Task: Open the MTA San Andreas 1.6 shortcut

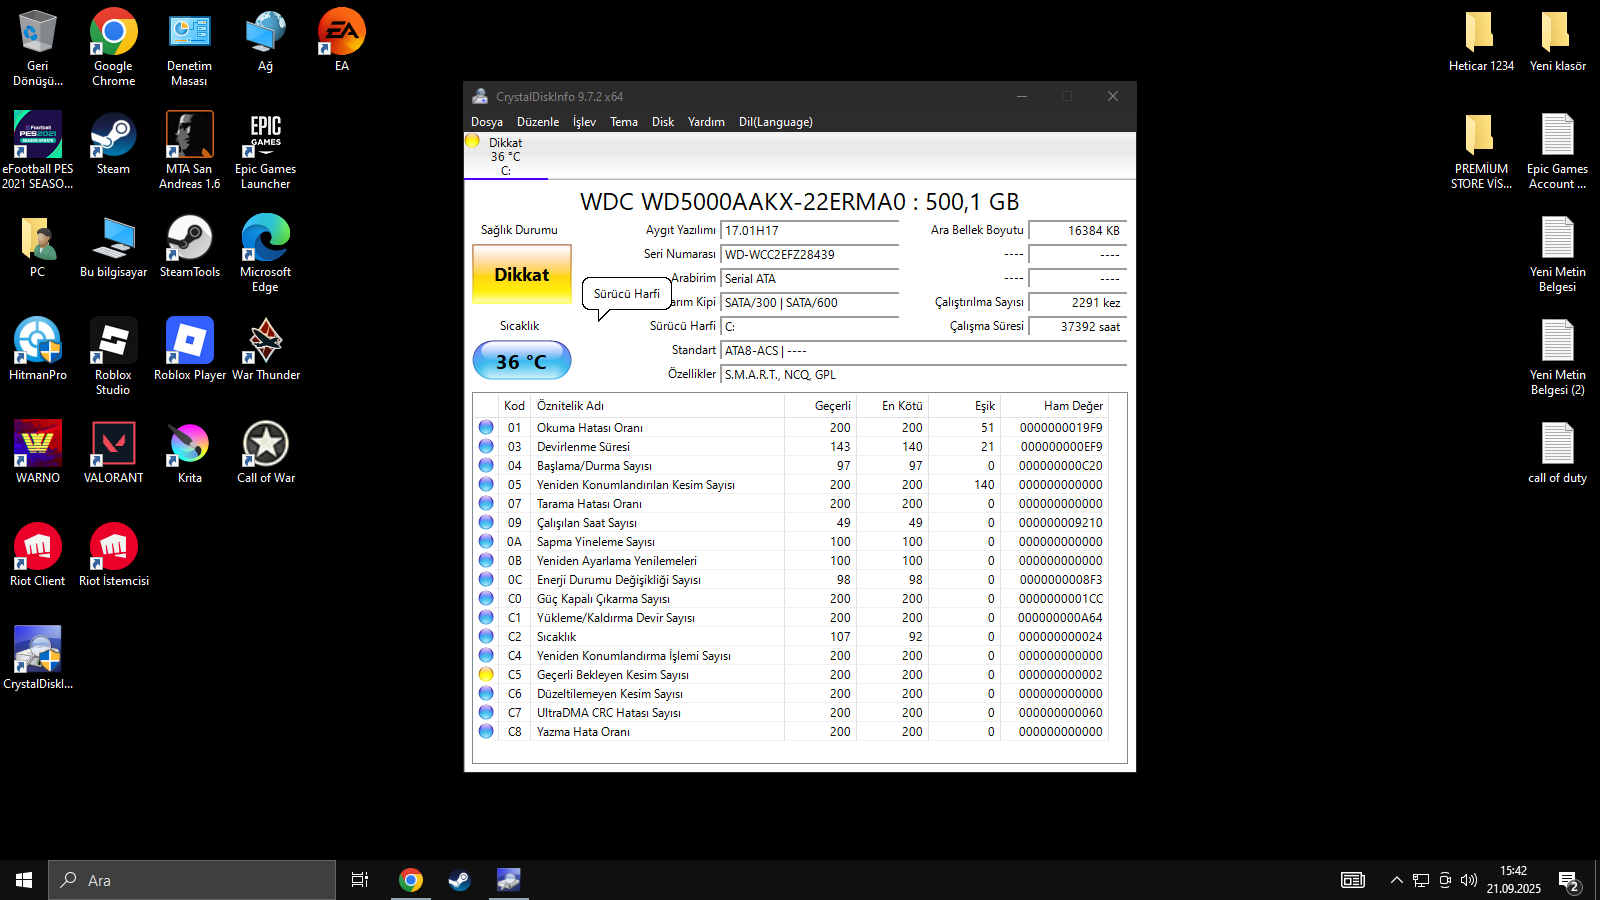Action: pos(190,150)
